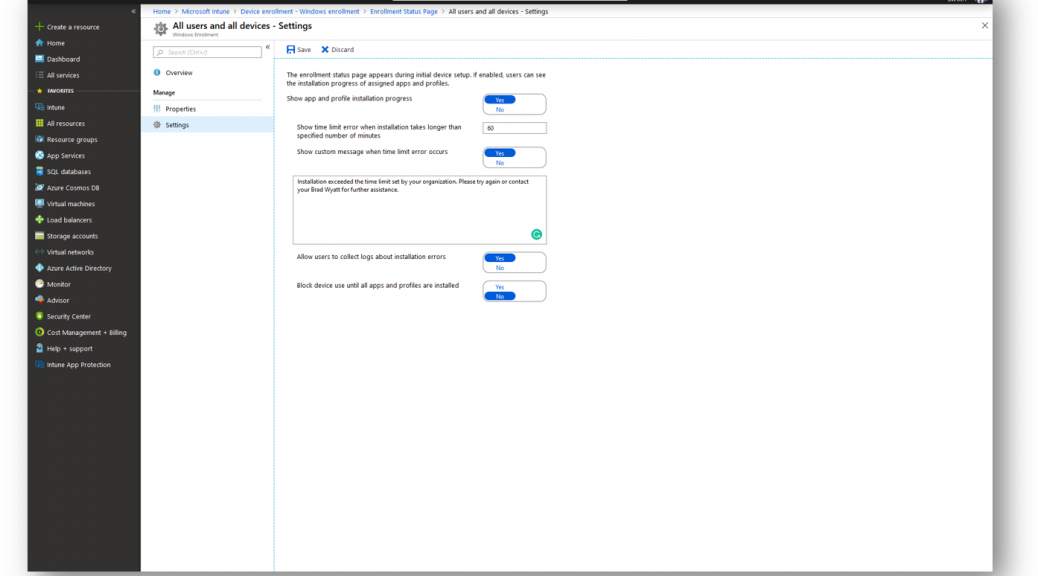The height and width of the screenshot is (576, 1038).
Task: Click Device enrollment - Windows enrollment breadcrumb
Action: 299,11
